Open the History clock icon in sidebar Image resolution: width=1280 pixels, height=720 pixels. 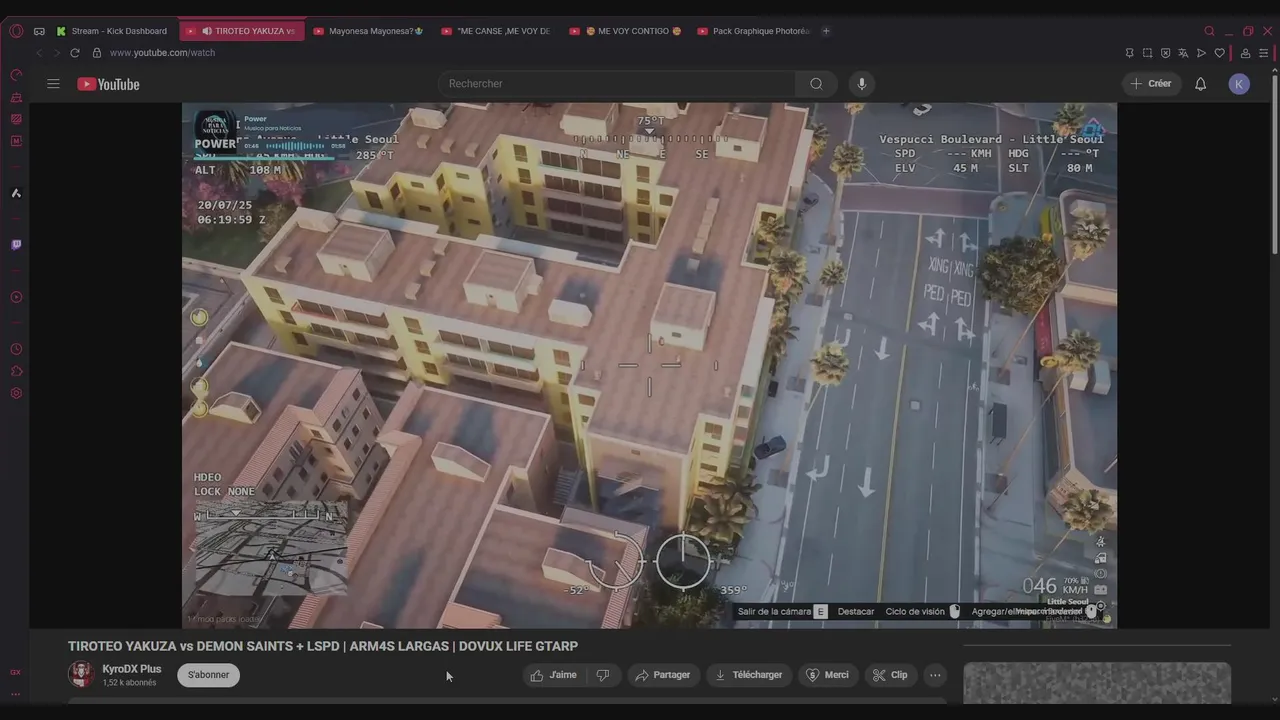16,349
